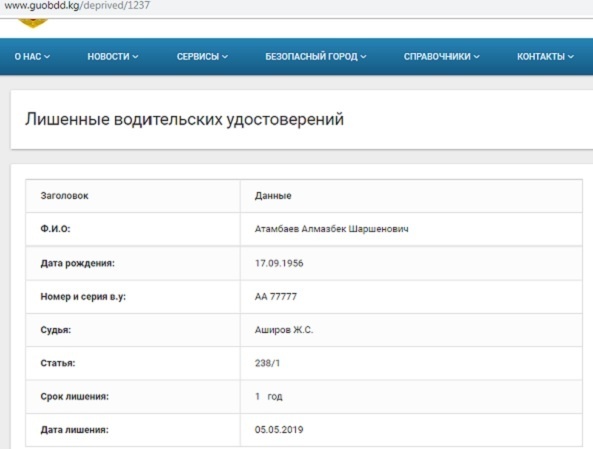Expand the СЕРВИСЫ dropdown chevron
The image size is (593, 449).
click(x=225, y=57)
